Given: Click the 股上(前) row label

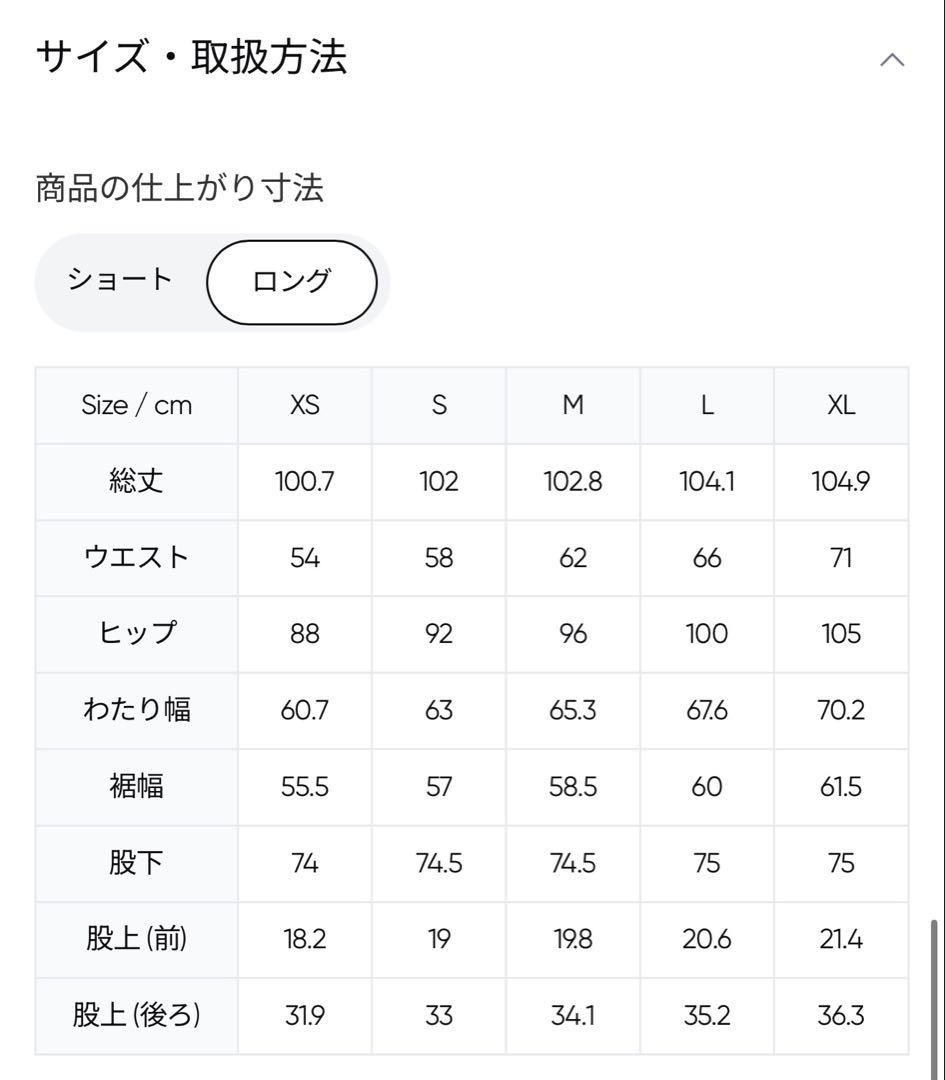Looking at the screenshot, I should tap(136, 939).
